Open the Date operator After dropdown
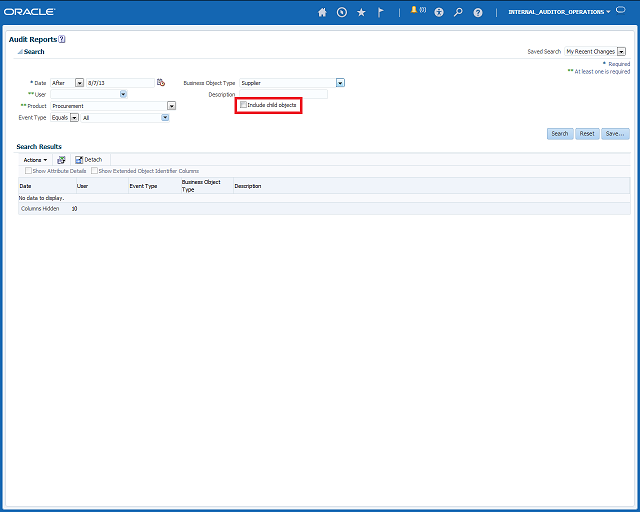Image resolution: width=640 pixels, height=512 pixels. pos(80,83)
